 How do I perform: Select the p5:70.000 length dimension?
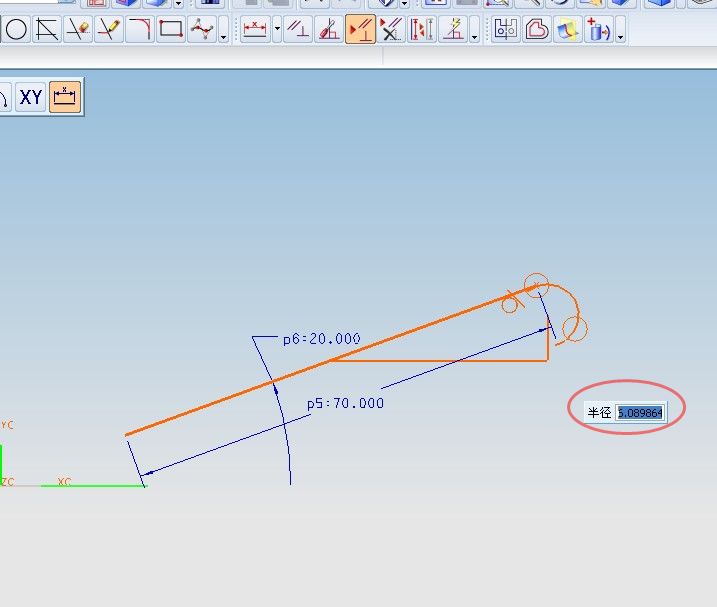[x=345, y=403]
